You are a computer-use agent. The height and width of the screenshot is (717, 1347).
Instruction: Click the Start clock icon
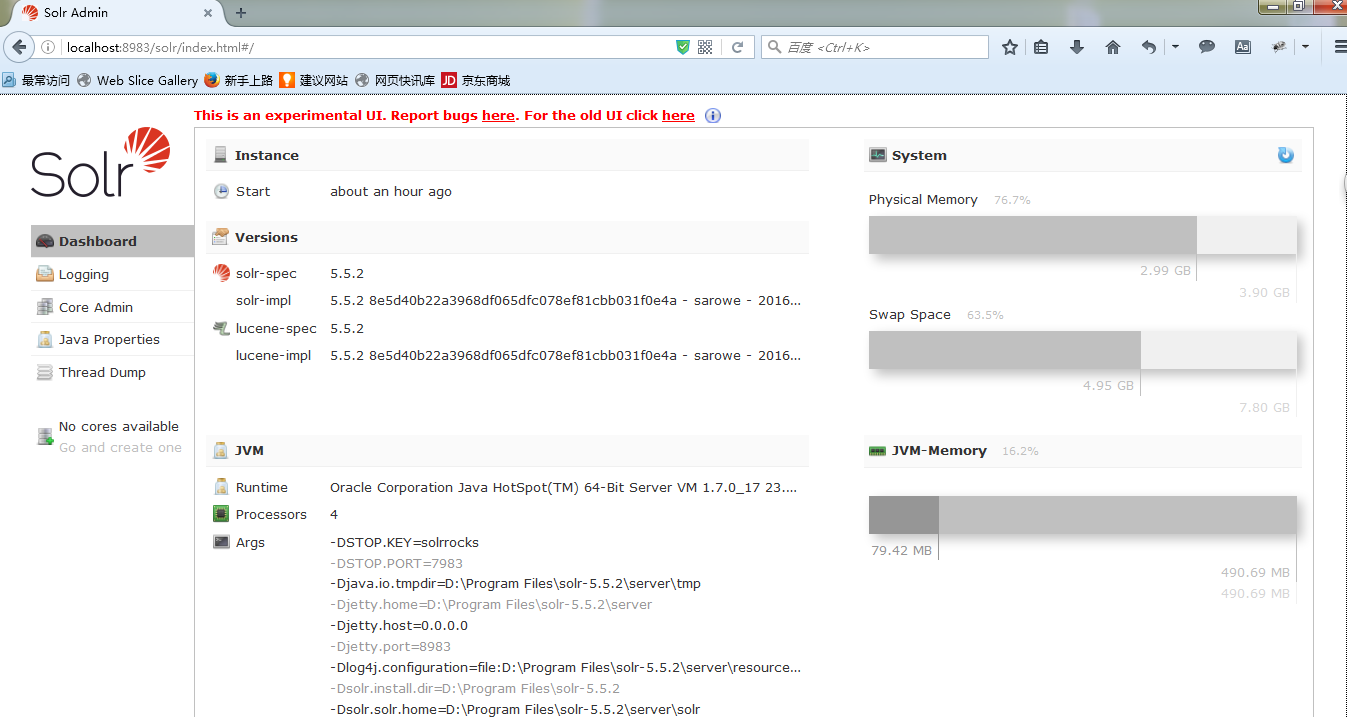pos(221,191)
